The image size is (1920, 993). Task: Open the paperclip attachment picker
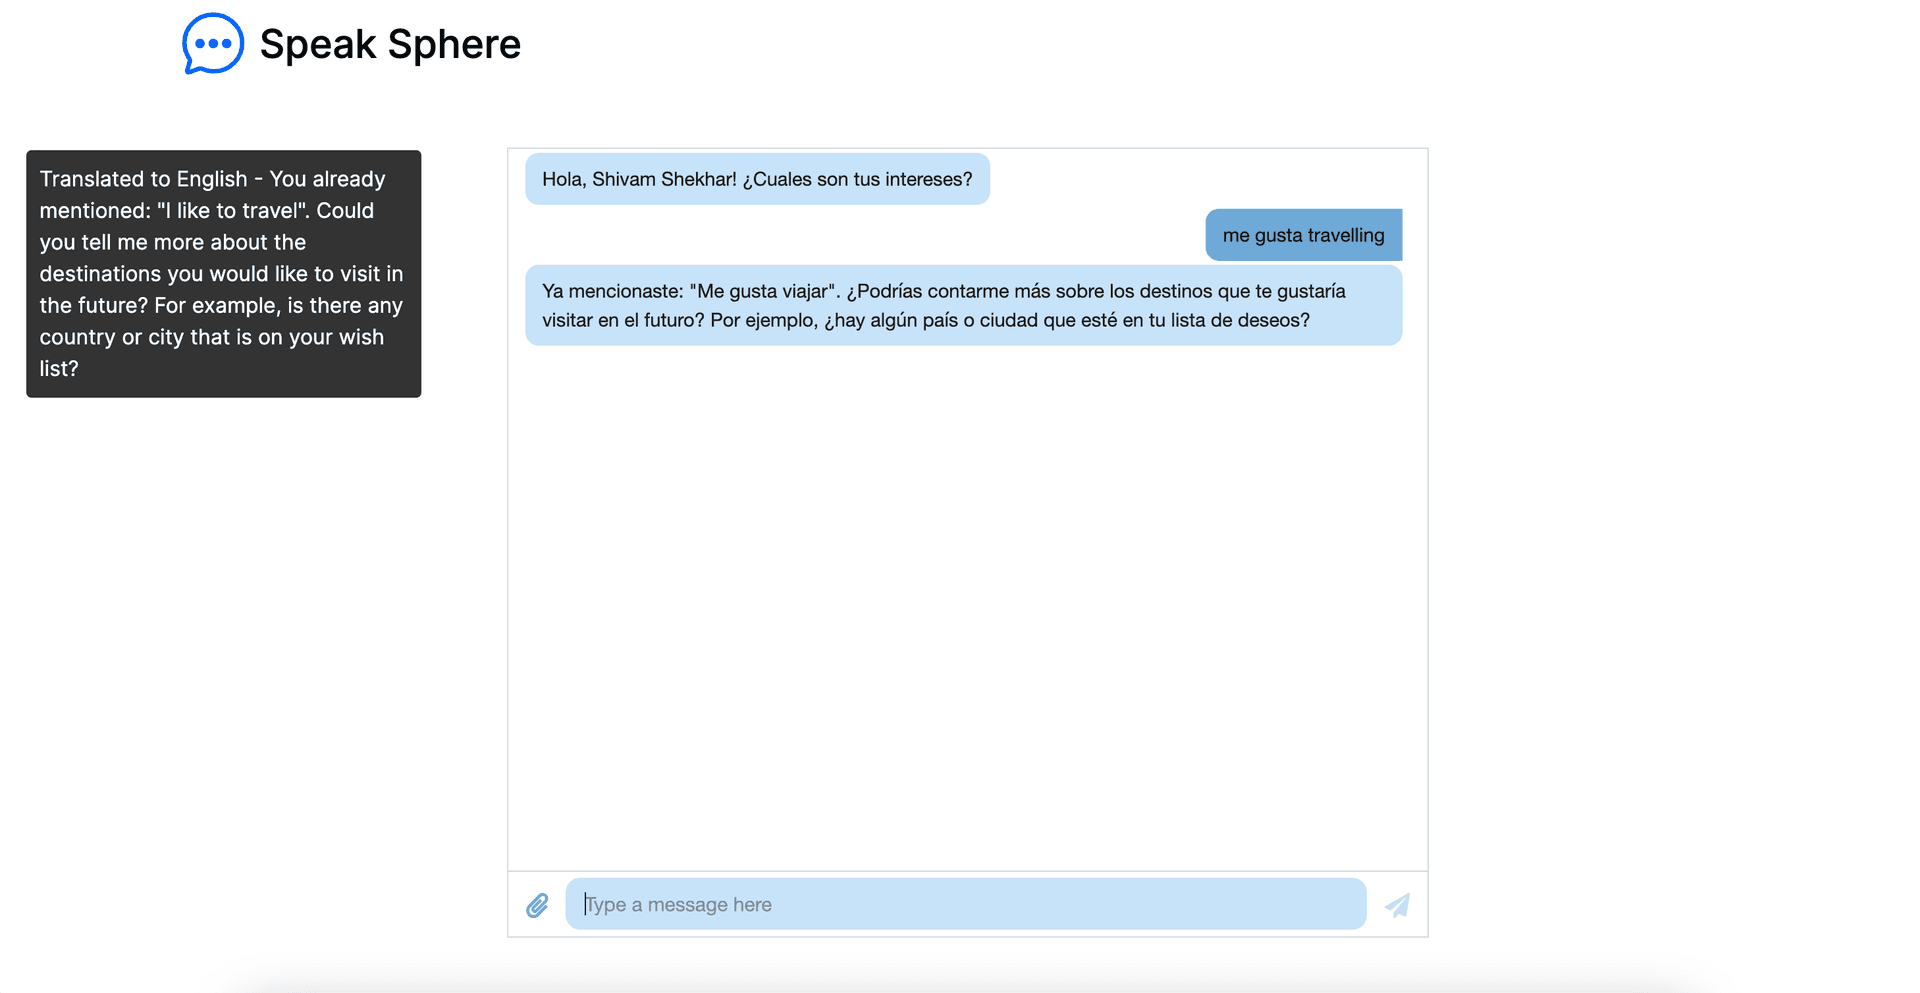537,905
